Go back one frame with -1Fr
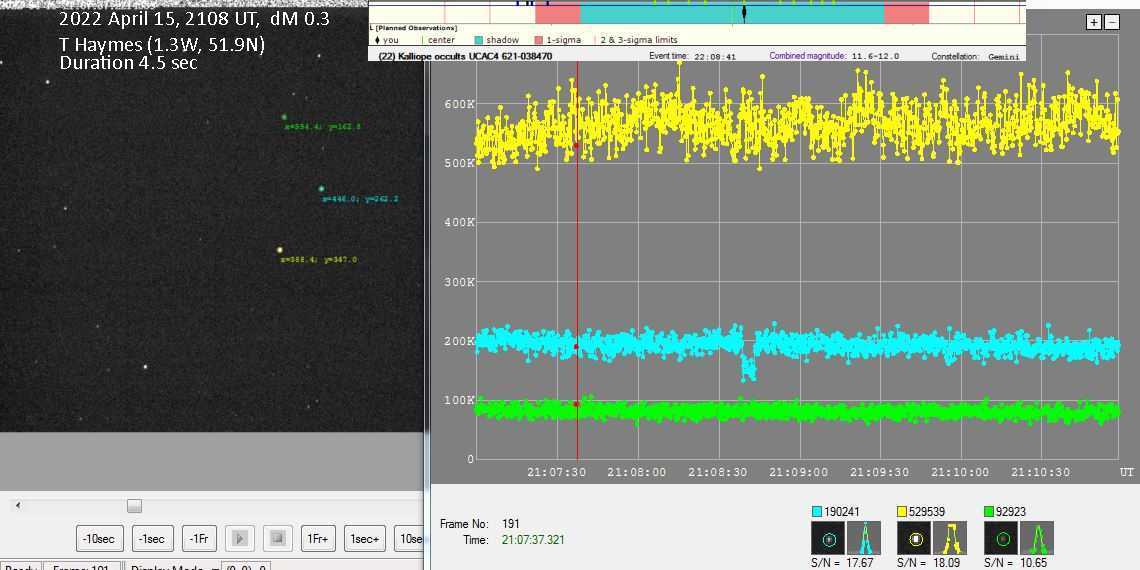The width and height of the screenshot is (1140, 570). [x=198, y=539]
